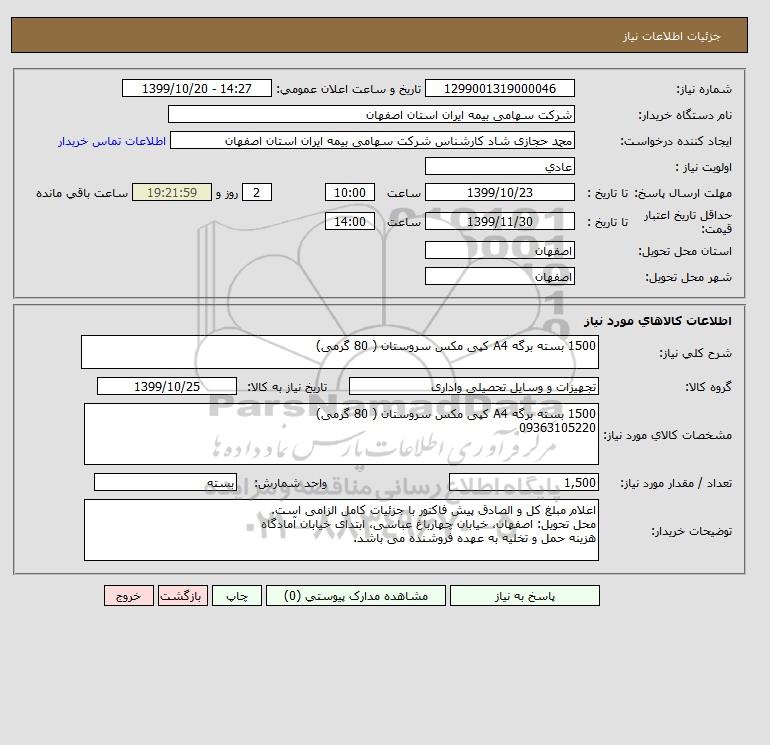Click اطلاعات کالاهای مورد نیاز section heading
The image size is (770, 745).
658,321
